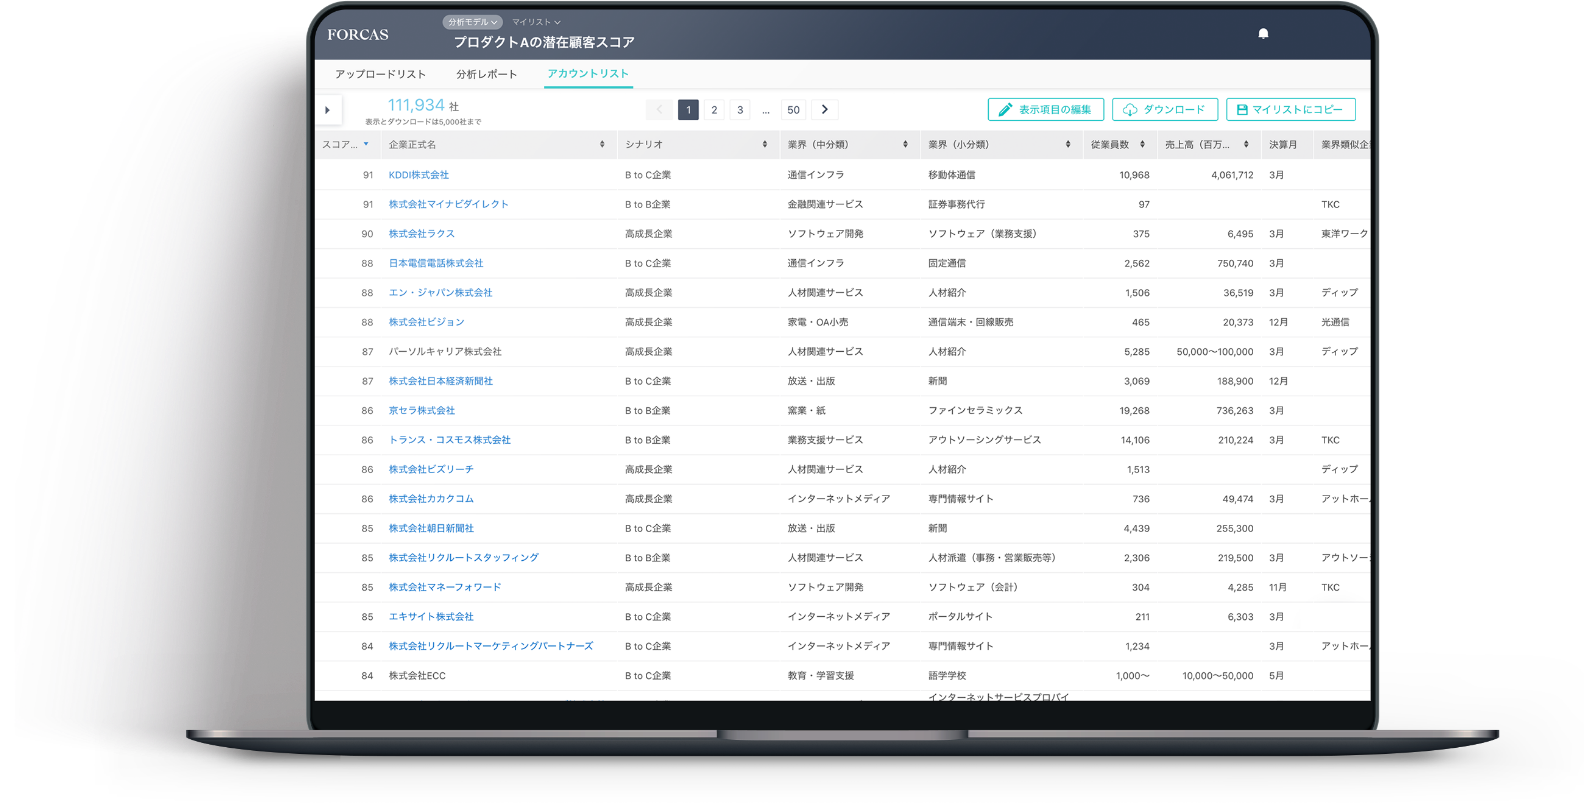Jump to page 3
The width and height of the screenshot is (1584, 806).
(740, 110)
